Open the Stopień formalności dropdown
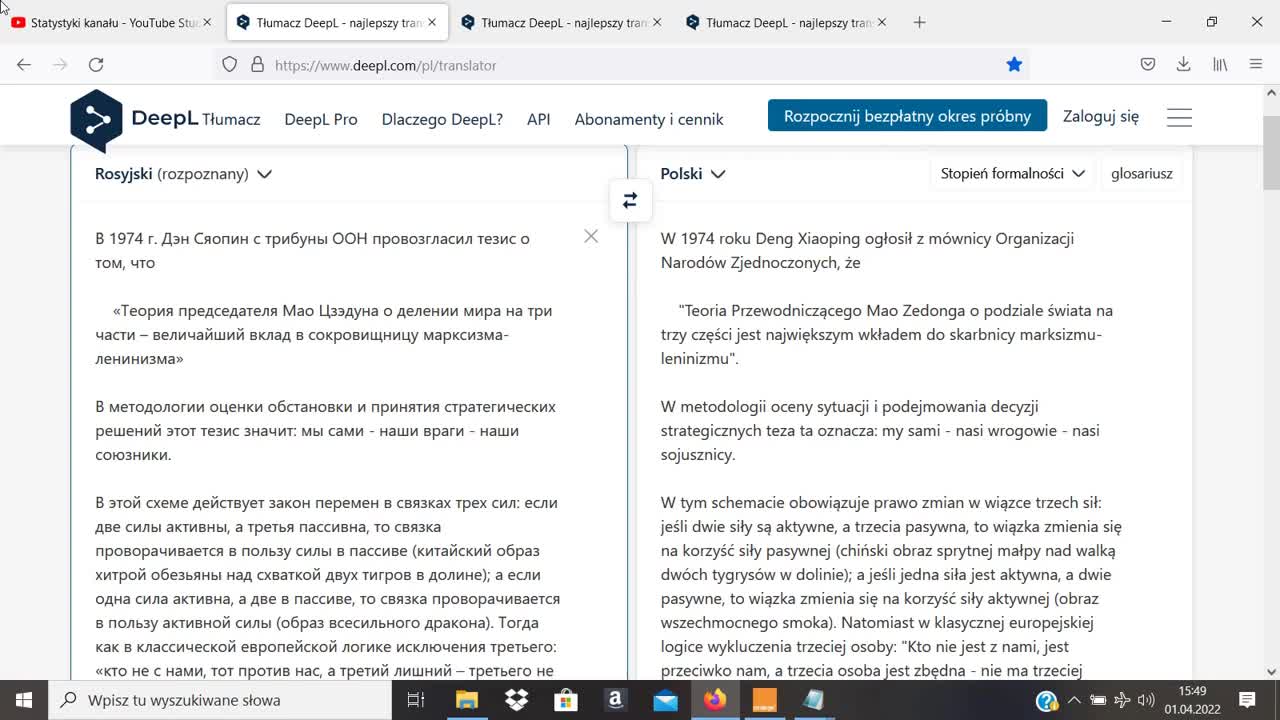The width and height of the screenshot is (1280, 720). [x=1012, y=173]
